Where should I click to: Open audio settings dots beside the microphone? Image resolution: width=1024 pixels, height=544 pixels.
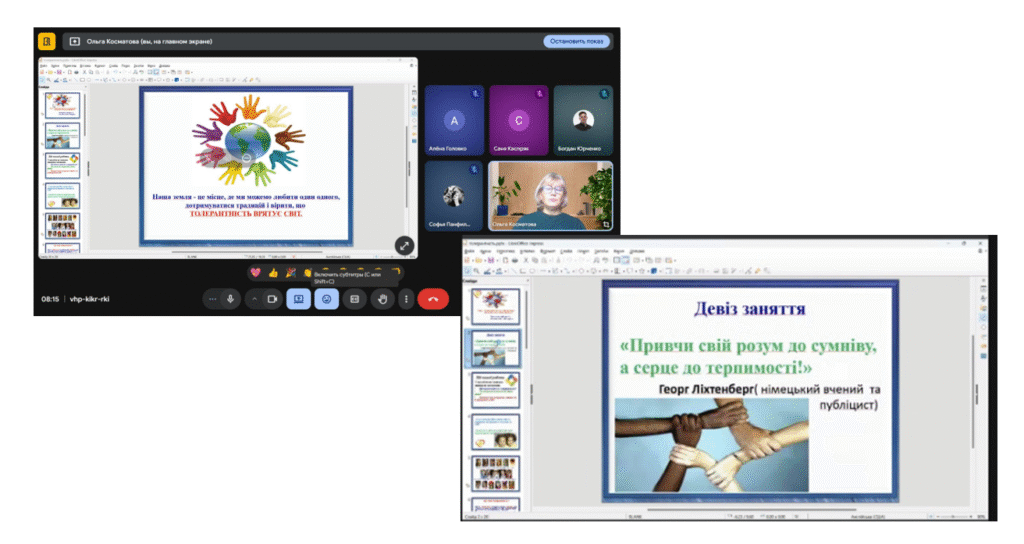pos(213,298)
